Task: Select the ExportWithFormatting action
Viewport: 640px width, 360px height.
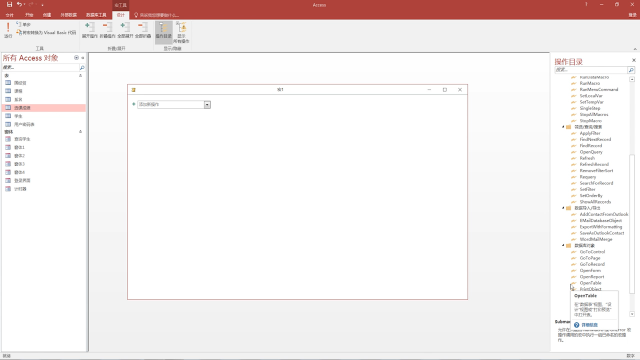Action: click(x=601, y=227)
